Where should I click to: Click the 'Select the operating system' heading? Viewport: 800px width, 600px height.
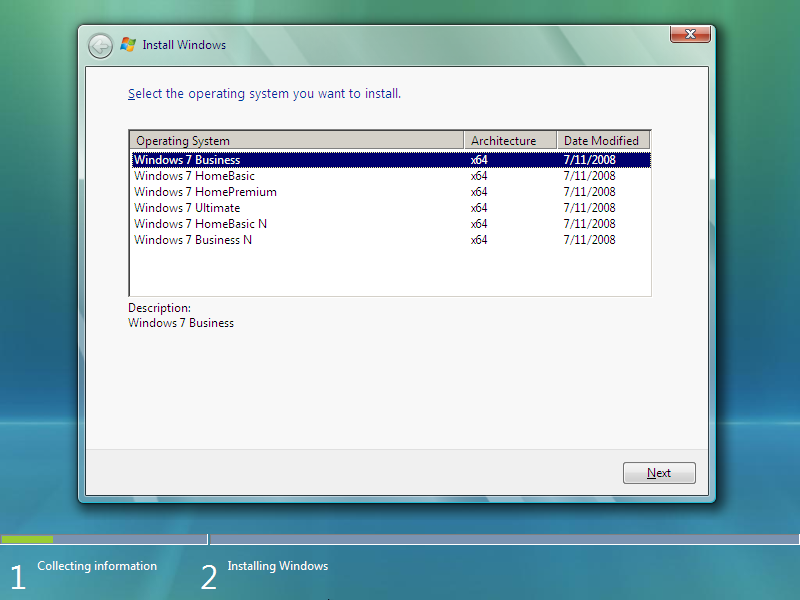[x=264, y=94]
